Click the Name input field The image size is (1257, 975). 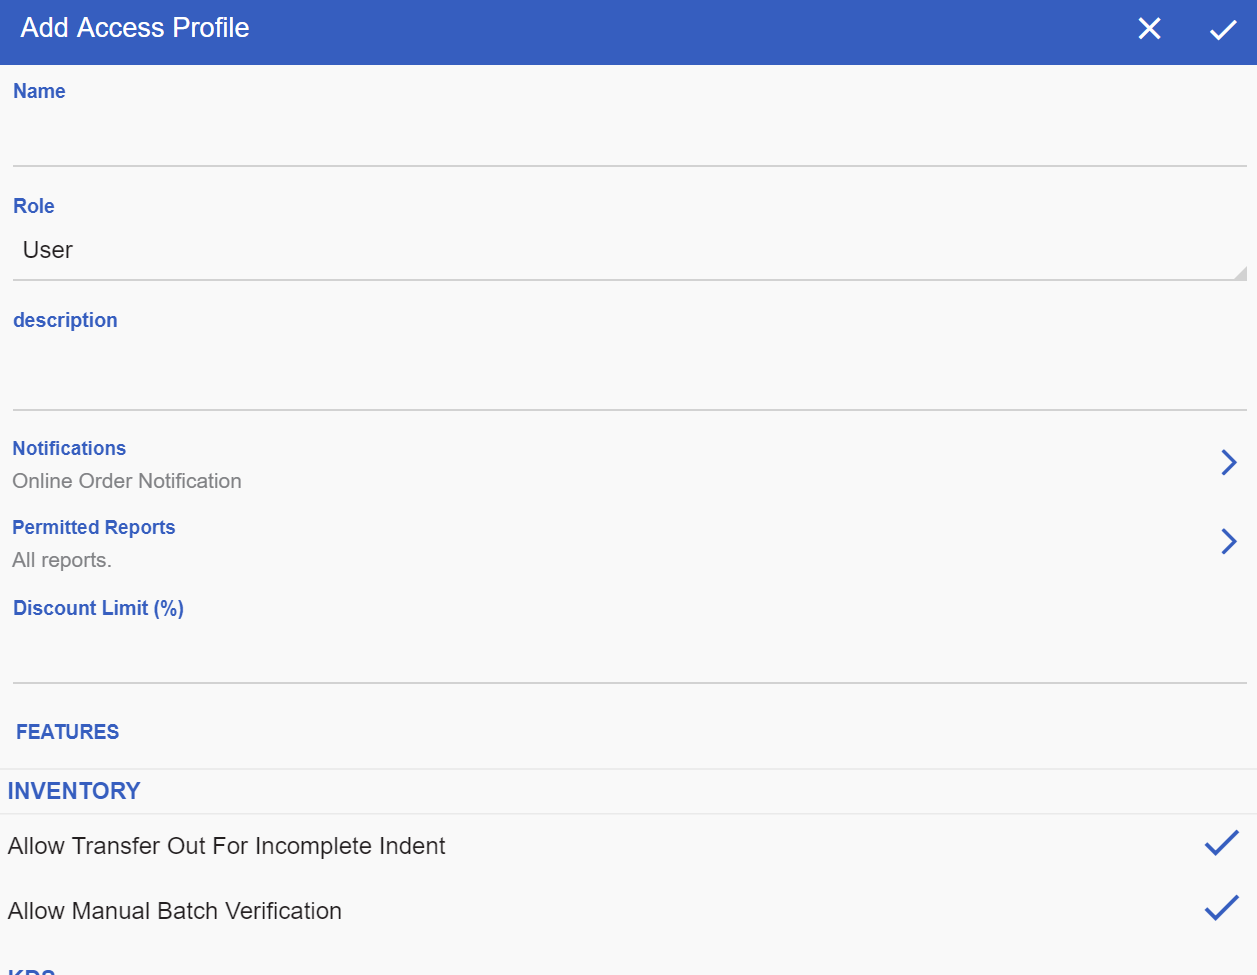point(629,138)
